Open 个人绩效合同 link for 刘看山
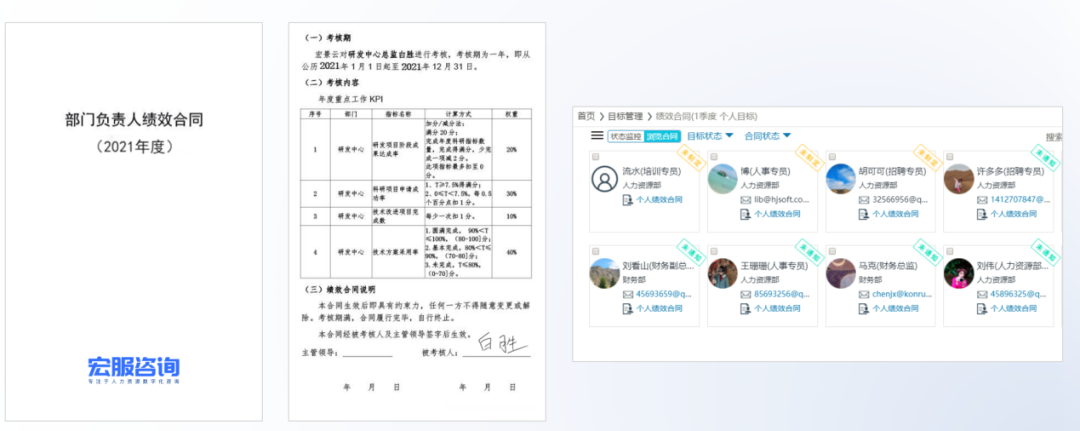Image resolution: width=1080 pixels, height=431 pixels. coord(659,308)
